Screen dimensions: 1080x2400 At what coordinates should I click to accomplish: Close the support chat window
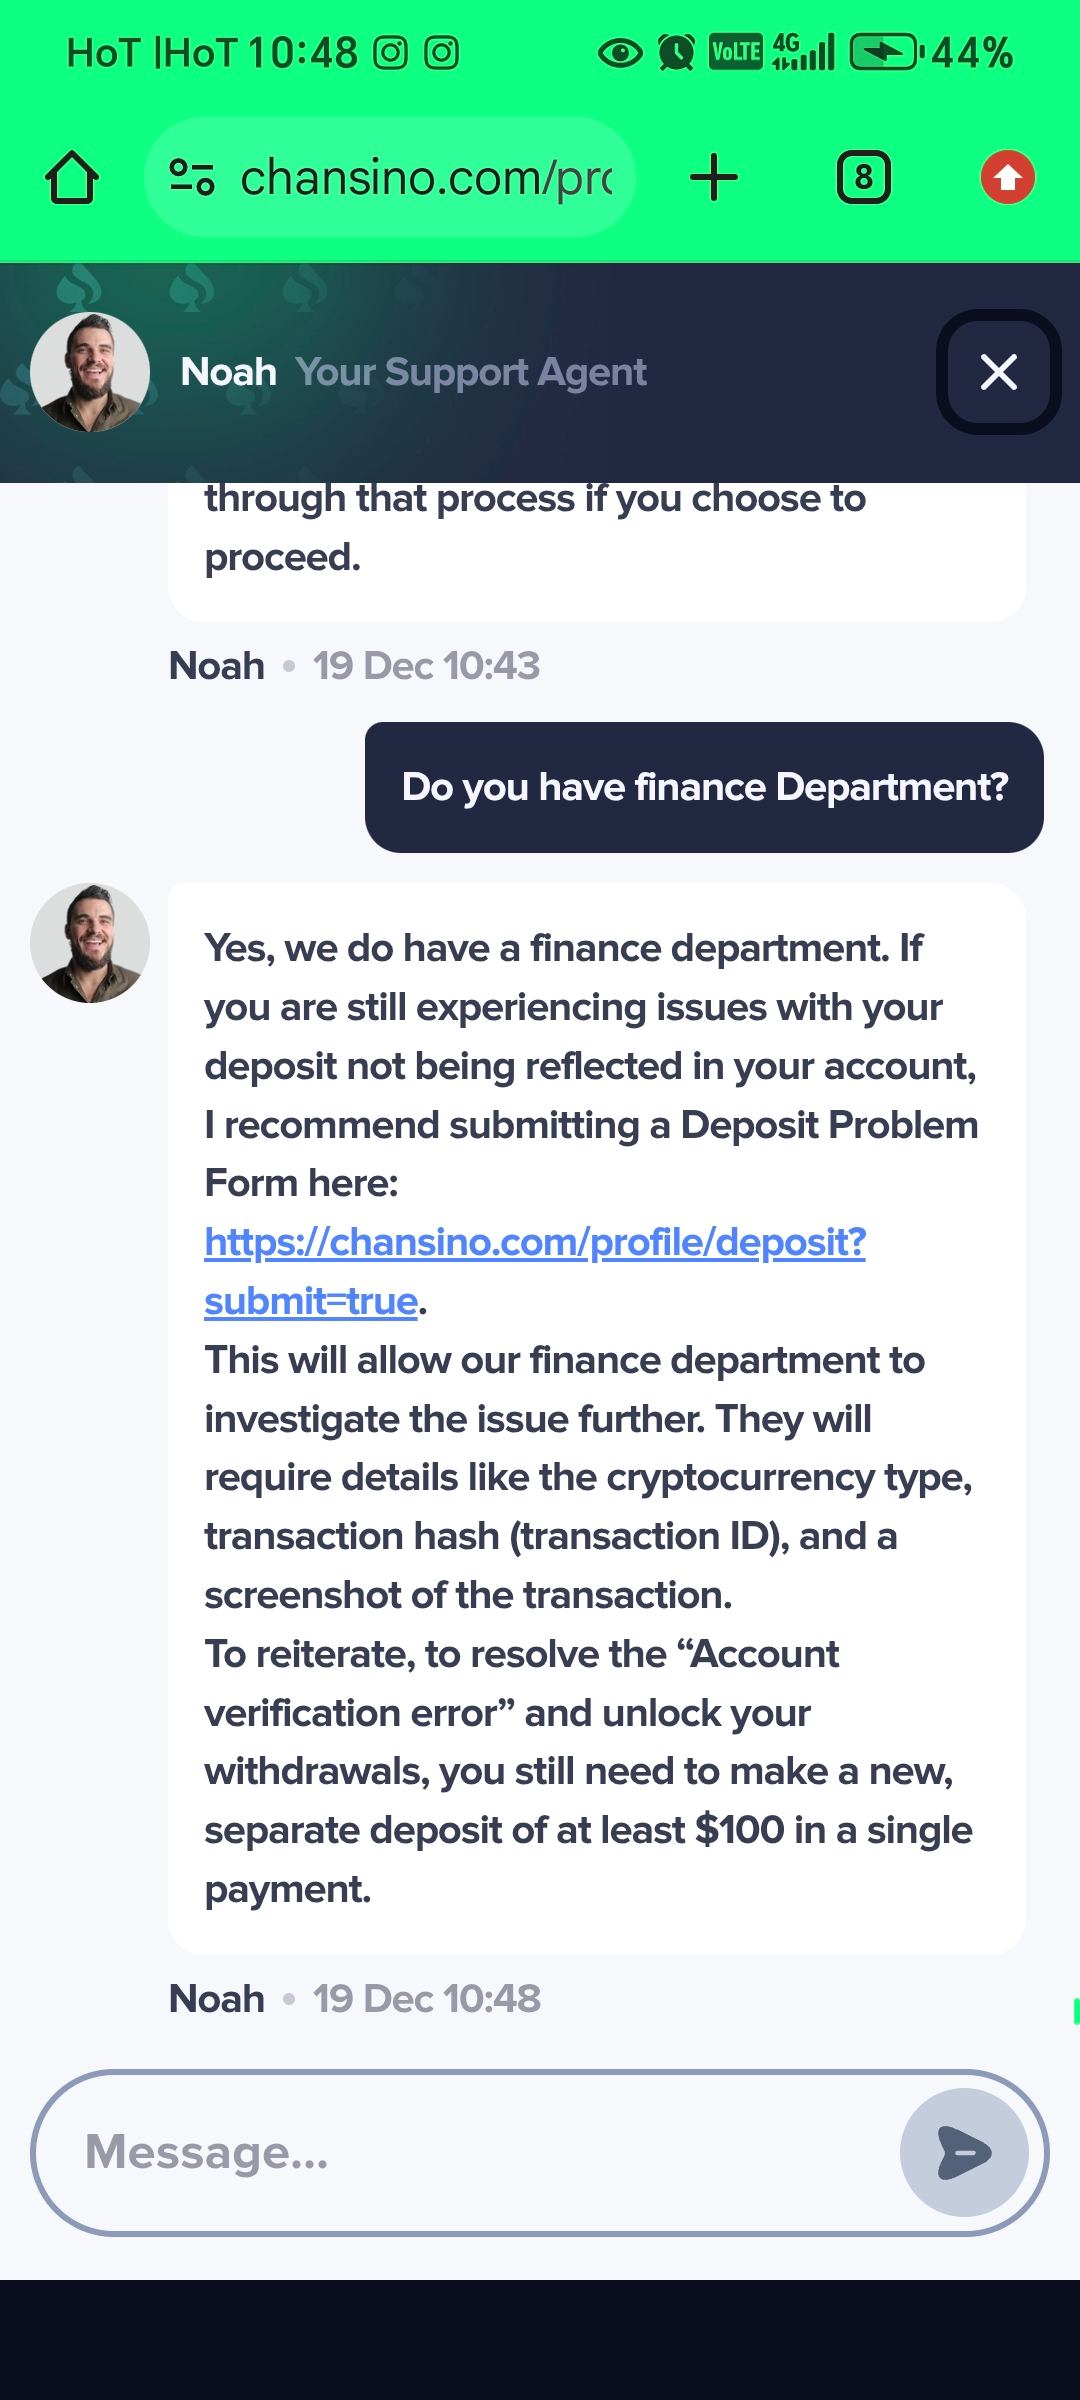(998, 372)
